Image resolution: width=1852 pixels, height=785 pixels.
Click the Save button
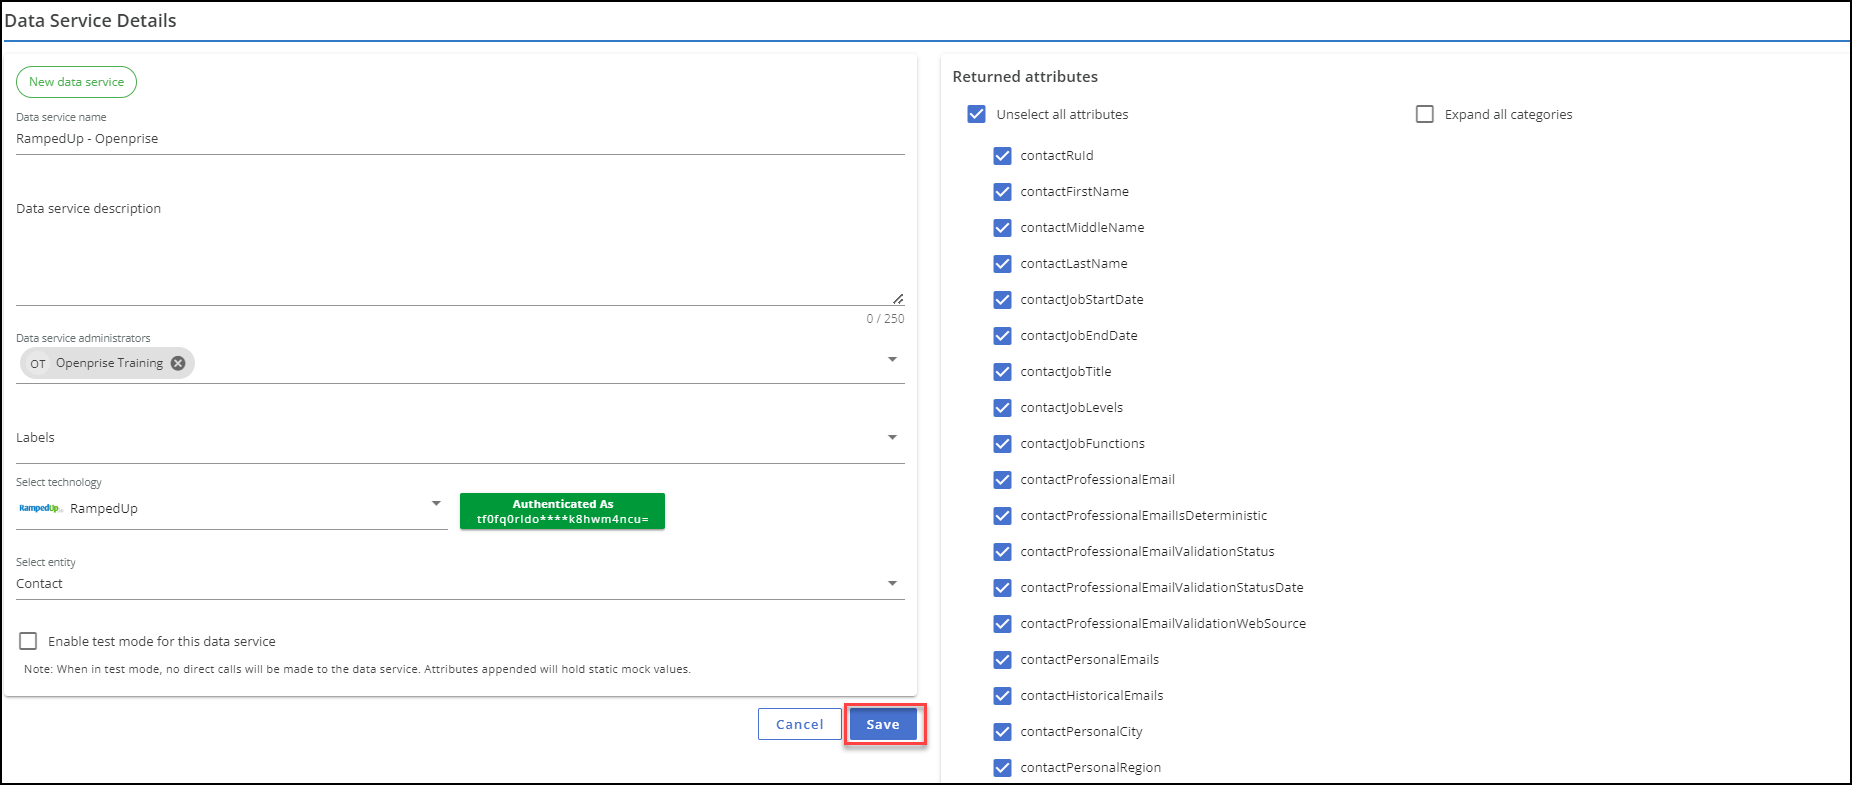[883, 724]
